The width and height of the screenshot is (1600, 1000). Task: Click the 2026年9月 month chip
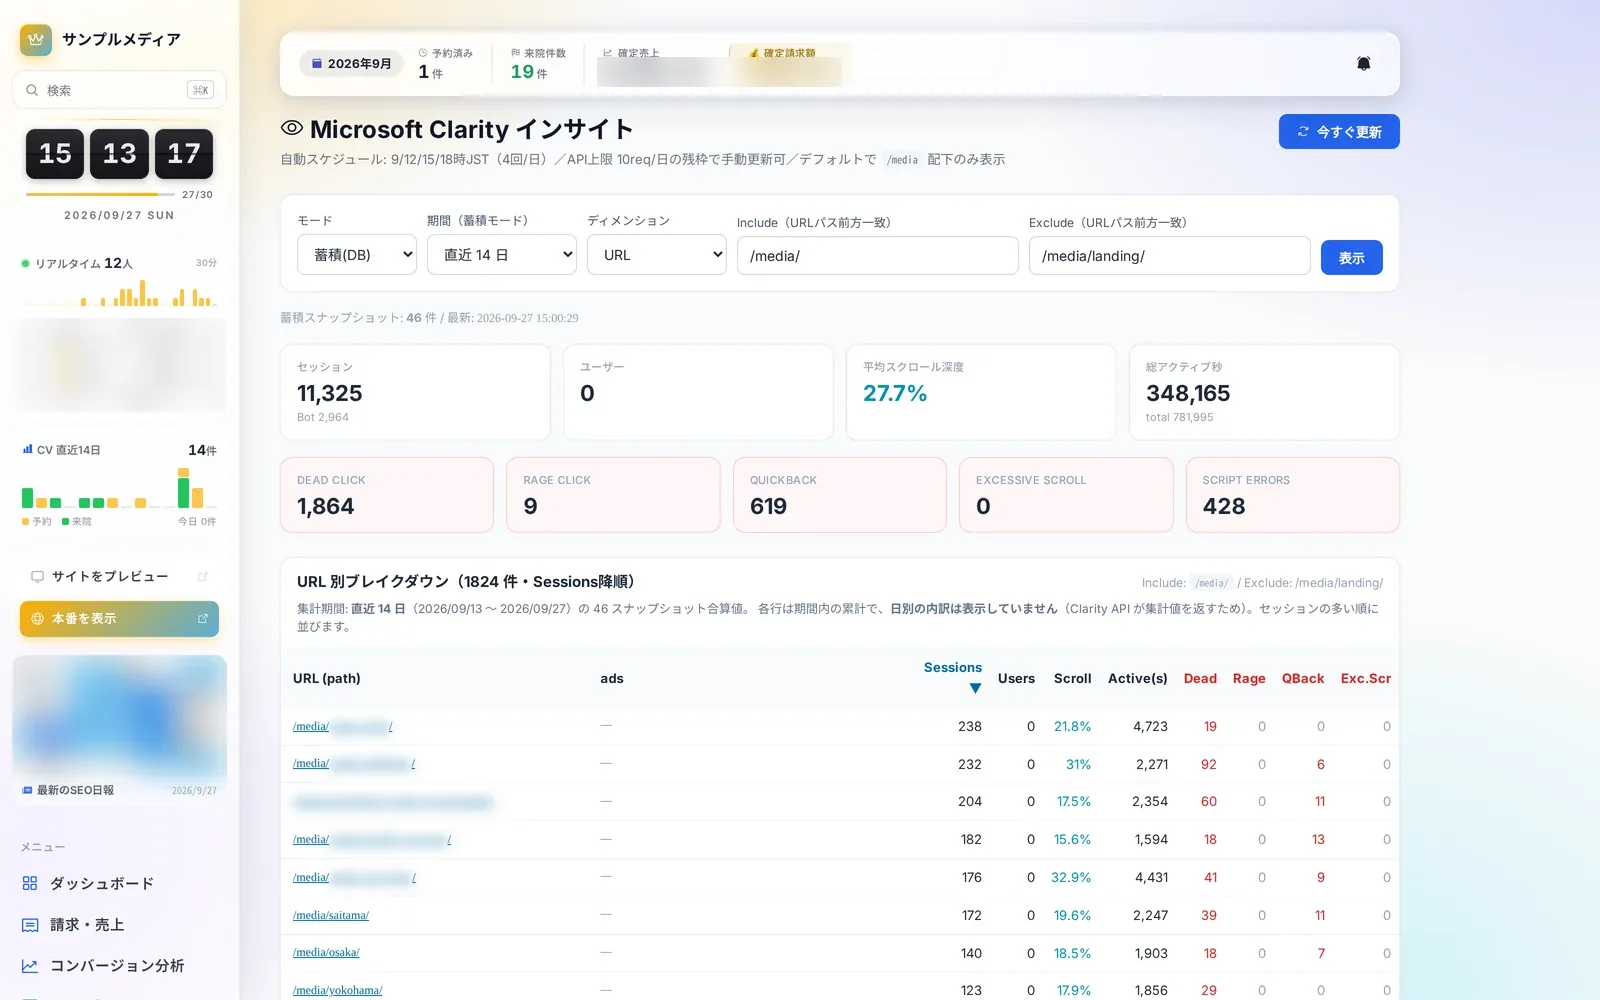pos(351,63)
